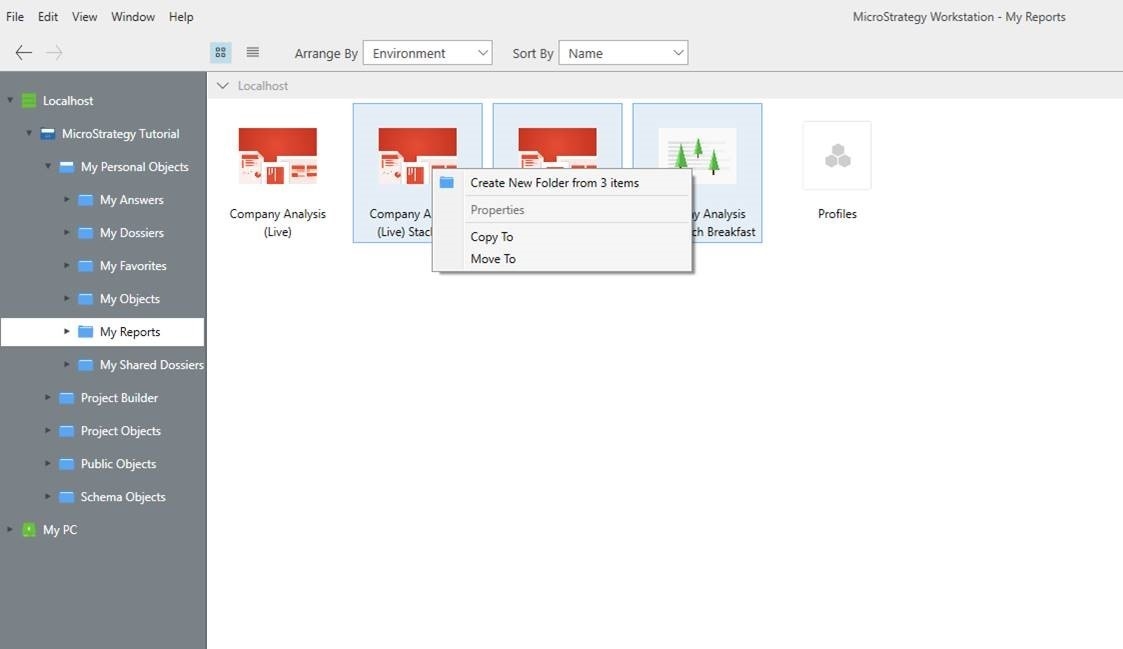Expand the My Objects folder arrow

point(67,298)
